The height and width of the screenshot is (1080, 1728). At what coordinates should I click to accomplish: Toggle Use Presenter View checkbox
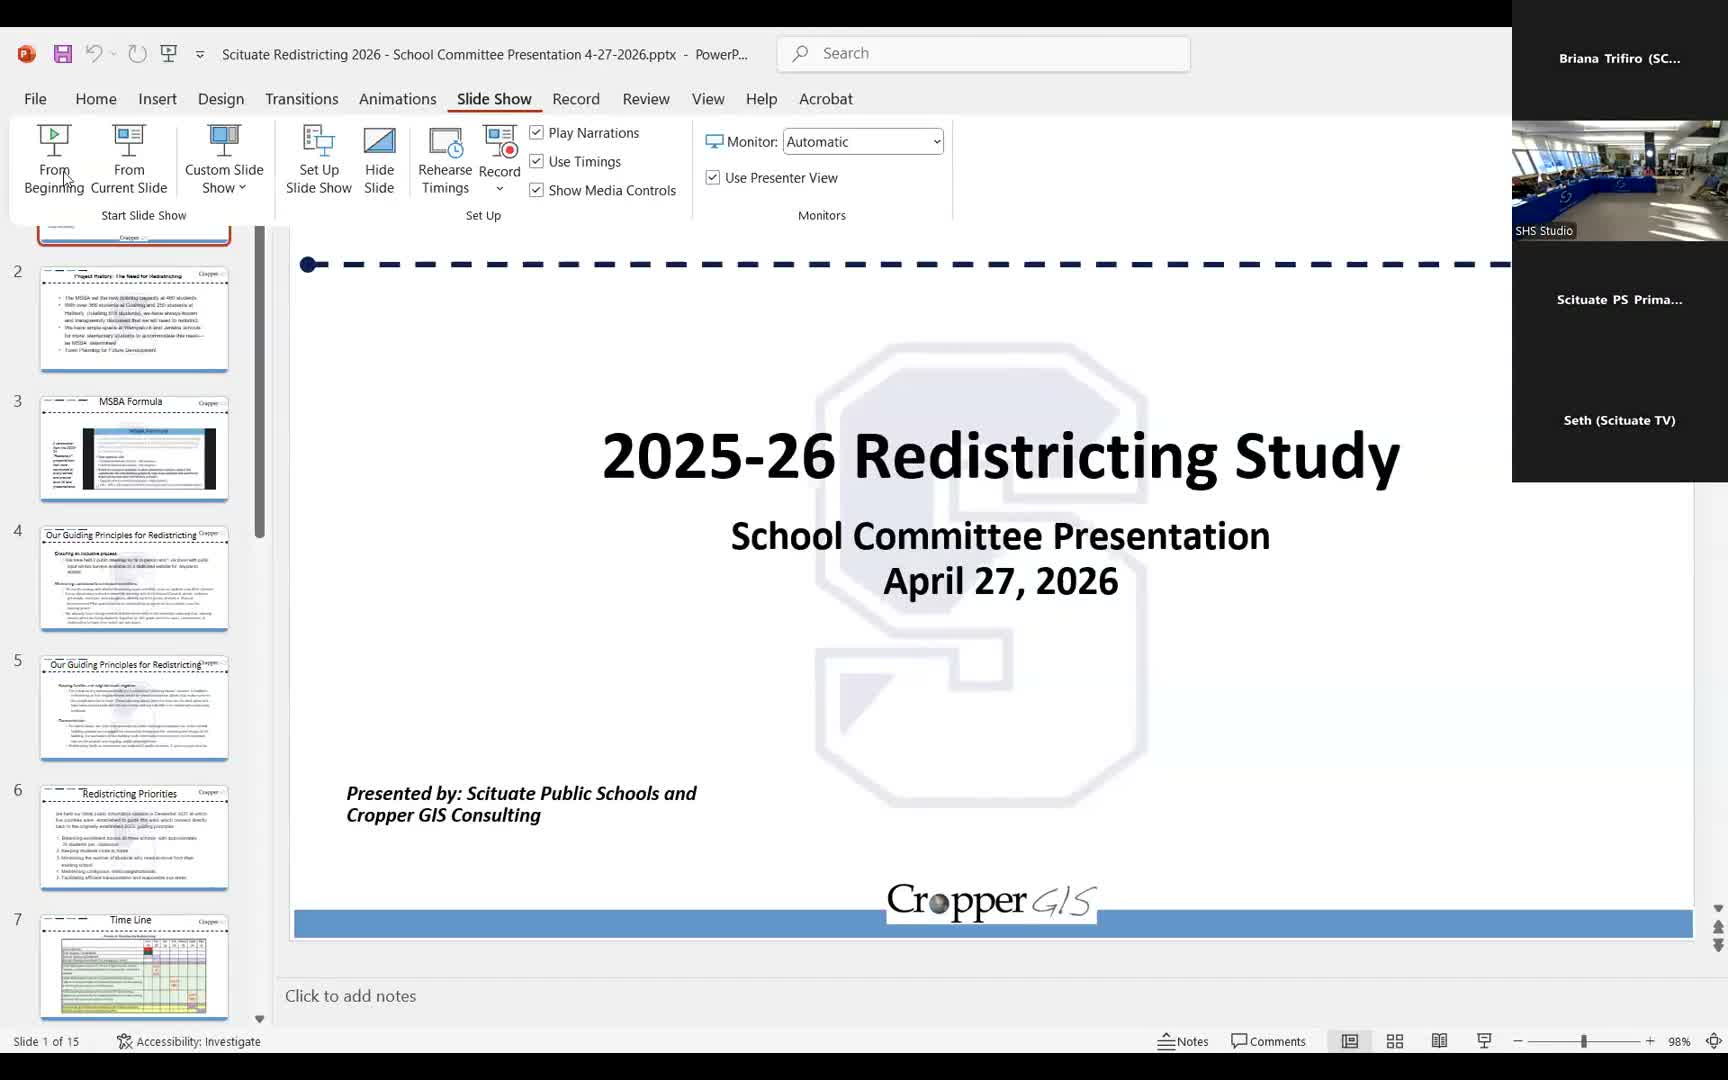click(713, 177)
